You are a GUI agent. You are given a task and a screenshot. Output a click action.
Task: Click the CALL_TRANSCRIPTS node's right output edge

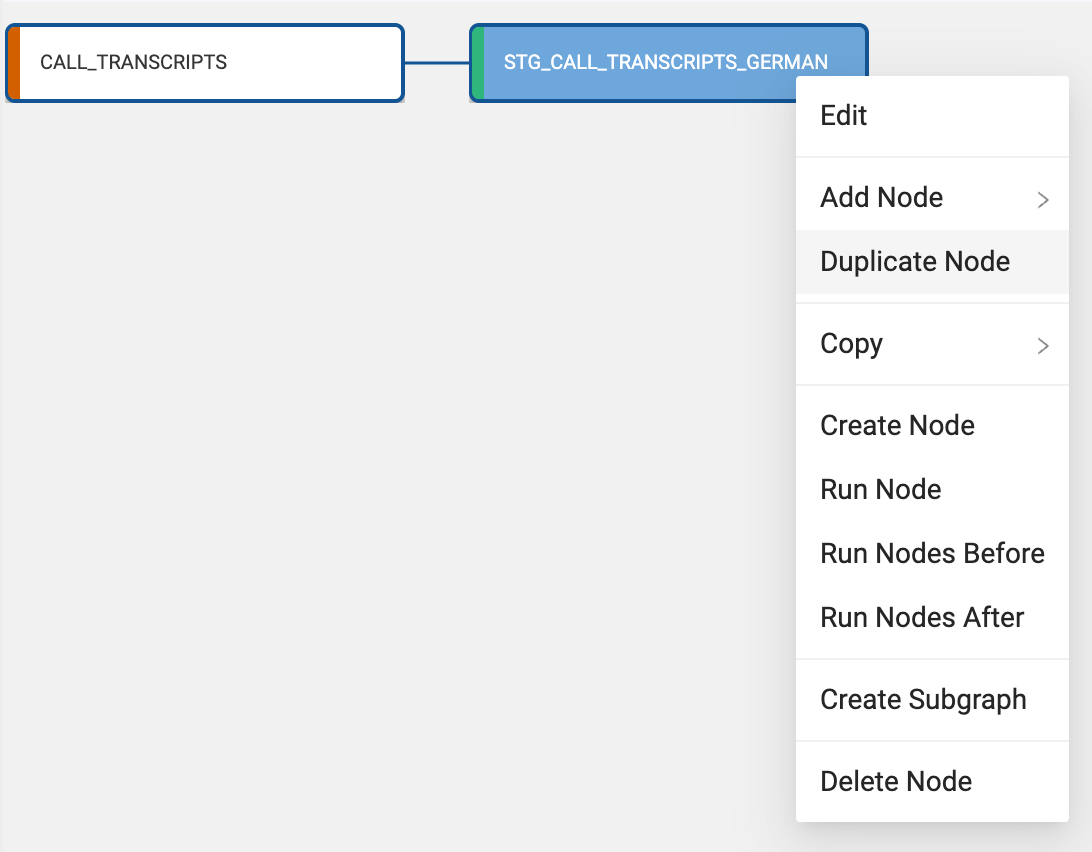(402, 63)
